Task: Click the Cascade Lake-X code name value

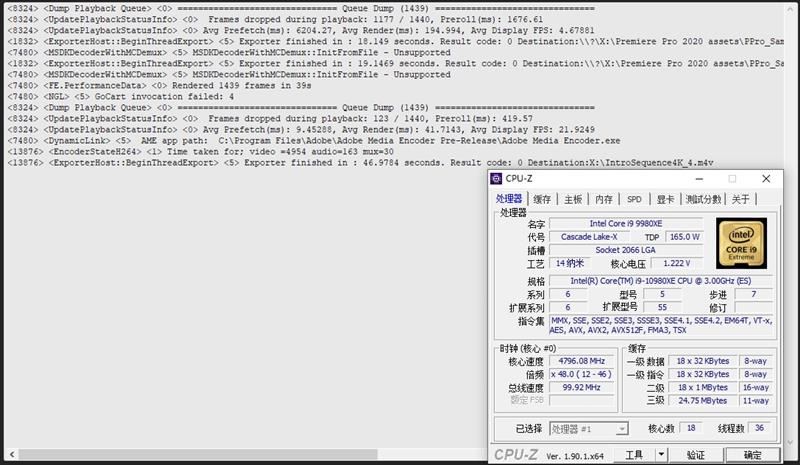Action: pos(589,237)
